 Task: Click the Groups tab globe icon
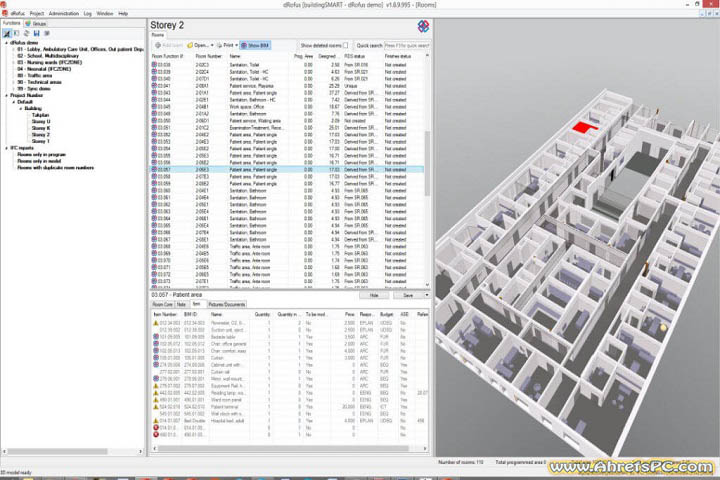coord(28,23)
